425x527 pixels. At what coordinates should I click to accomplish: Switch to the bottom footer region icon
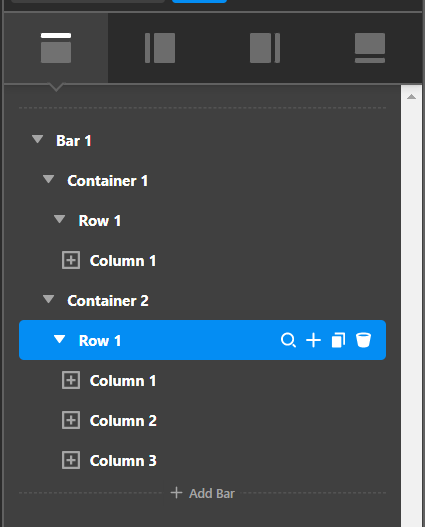370,48
